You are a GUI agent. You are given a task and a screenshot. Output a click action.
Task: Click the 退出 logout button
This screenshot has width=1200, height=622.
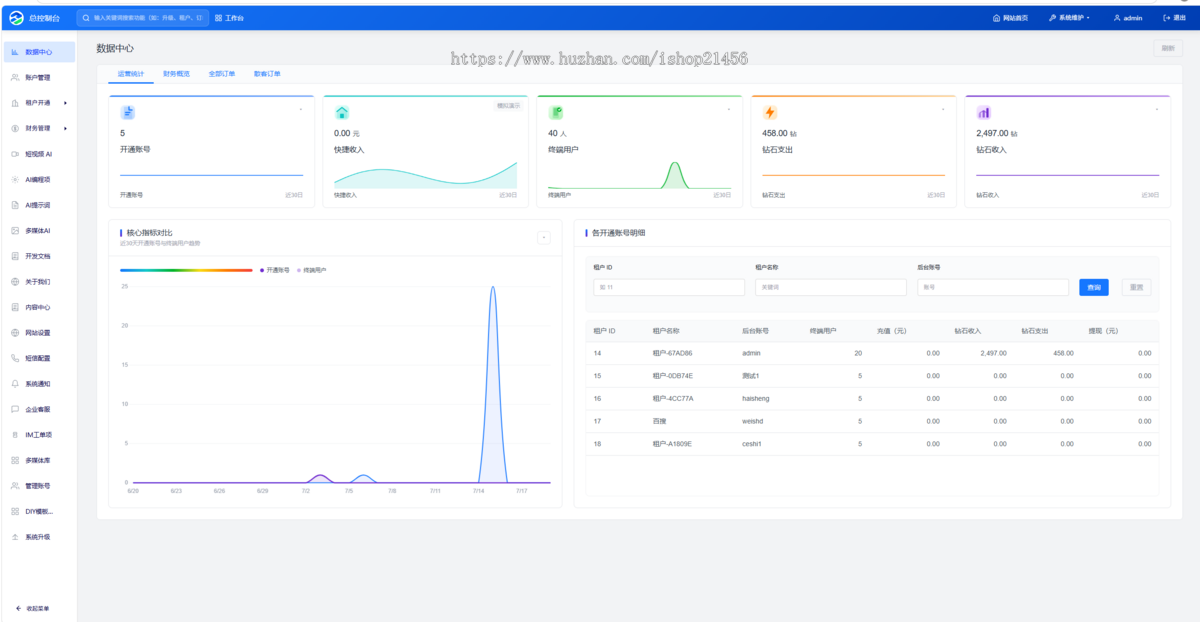(x=1175, y=18)
